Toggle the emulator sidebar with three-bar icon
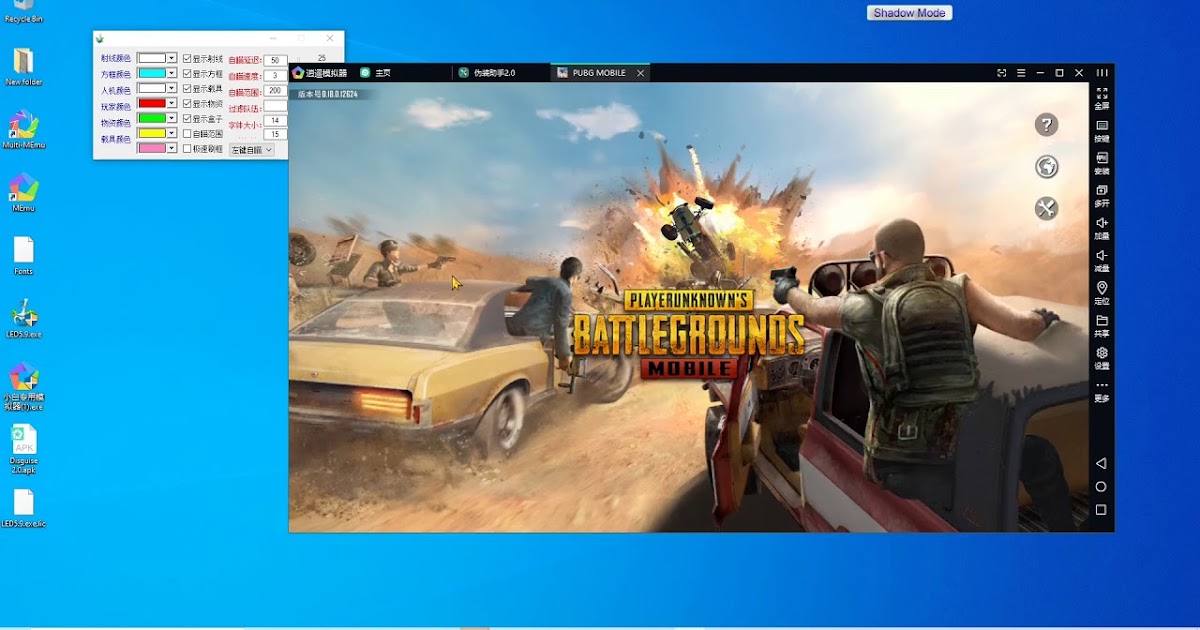This screenshot has width=1200, height=630. (x=1101, y=73)
